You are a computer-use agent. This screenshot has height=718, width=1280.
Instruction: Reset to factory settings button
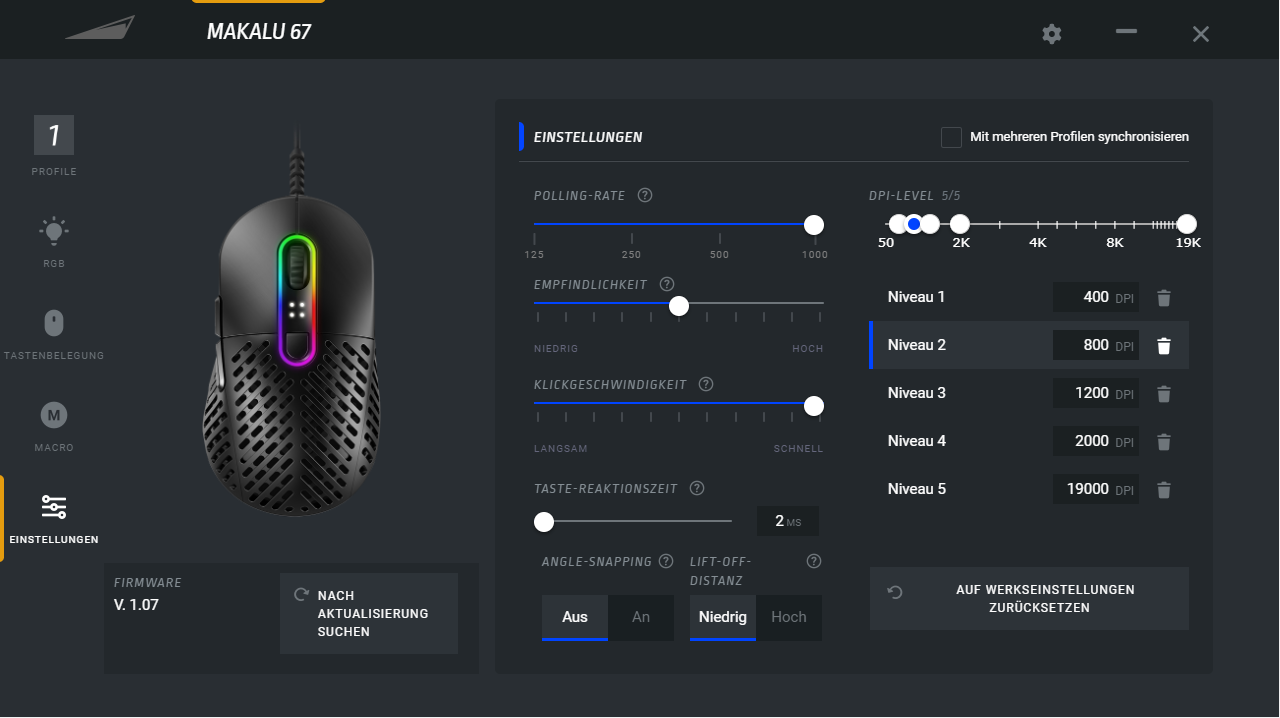pos(1029,598)
